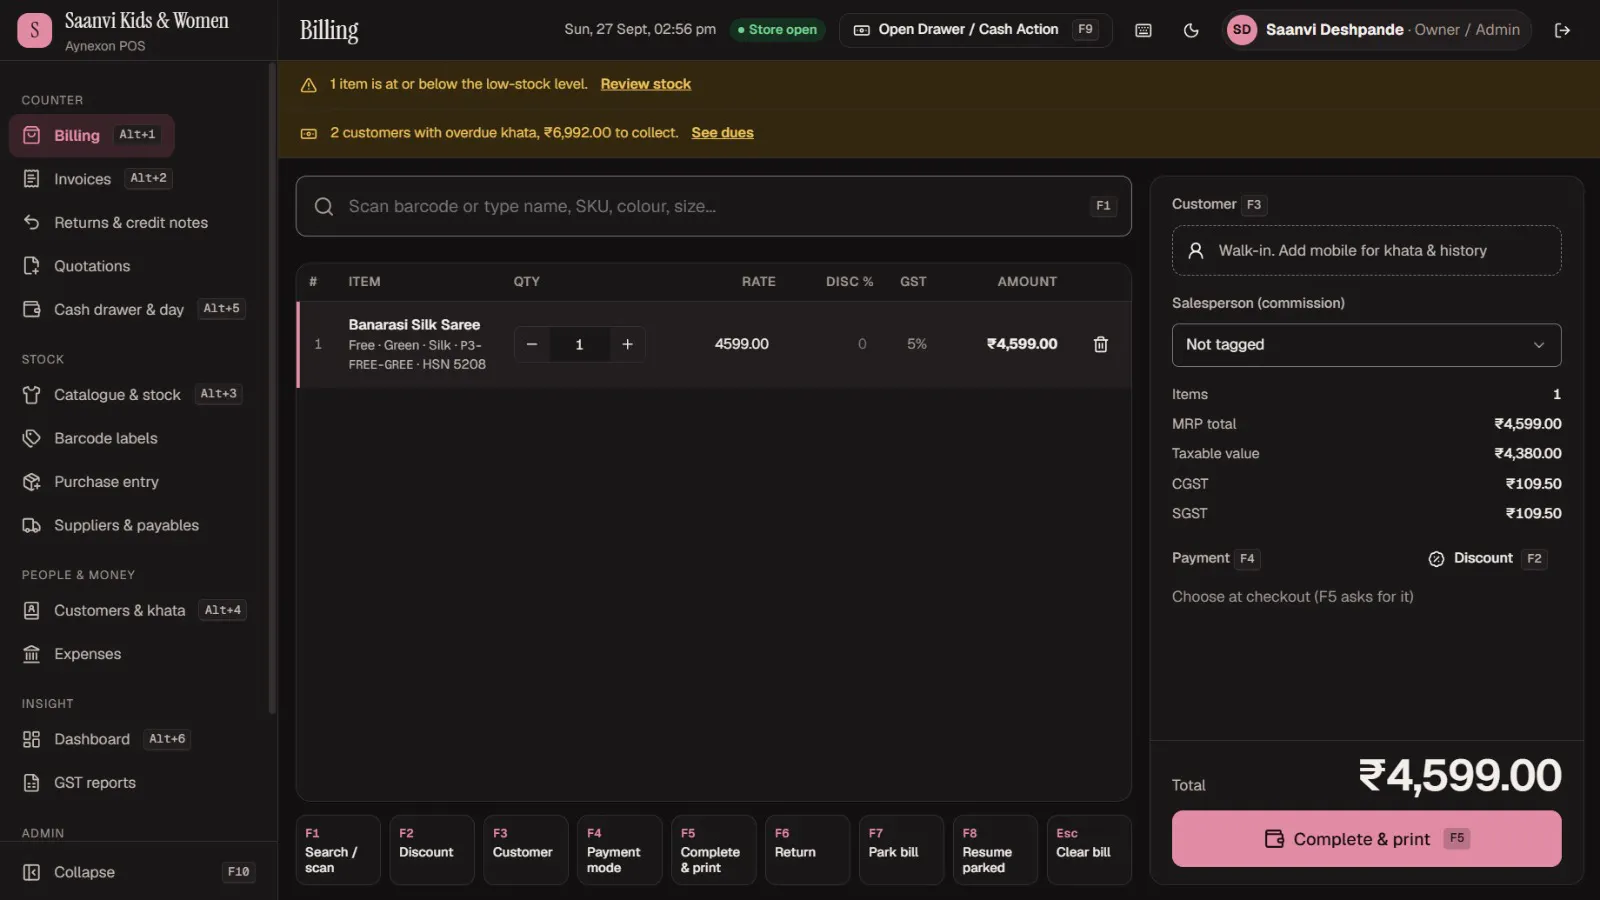Click the logout icon in header
This screenshot has width=1600, height=900.
(x=1562, y=30)
